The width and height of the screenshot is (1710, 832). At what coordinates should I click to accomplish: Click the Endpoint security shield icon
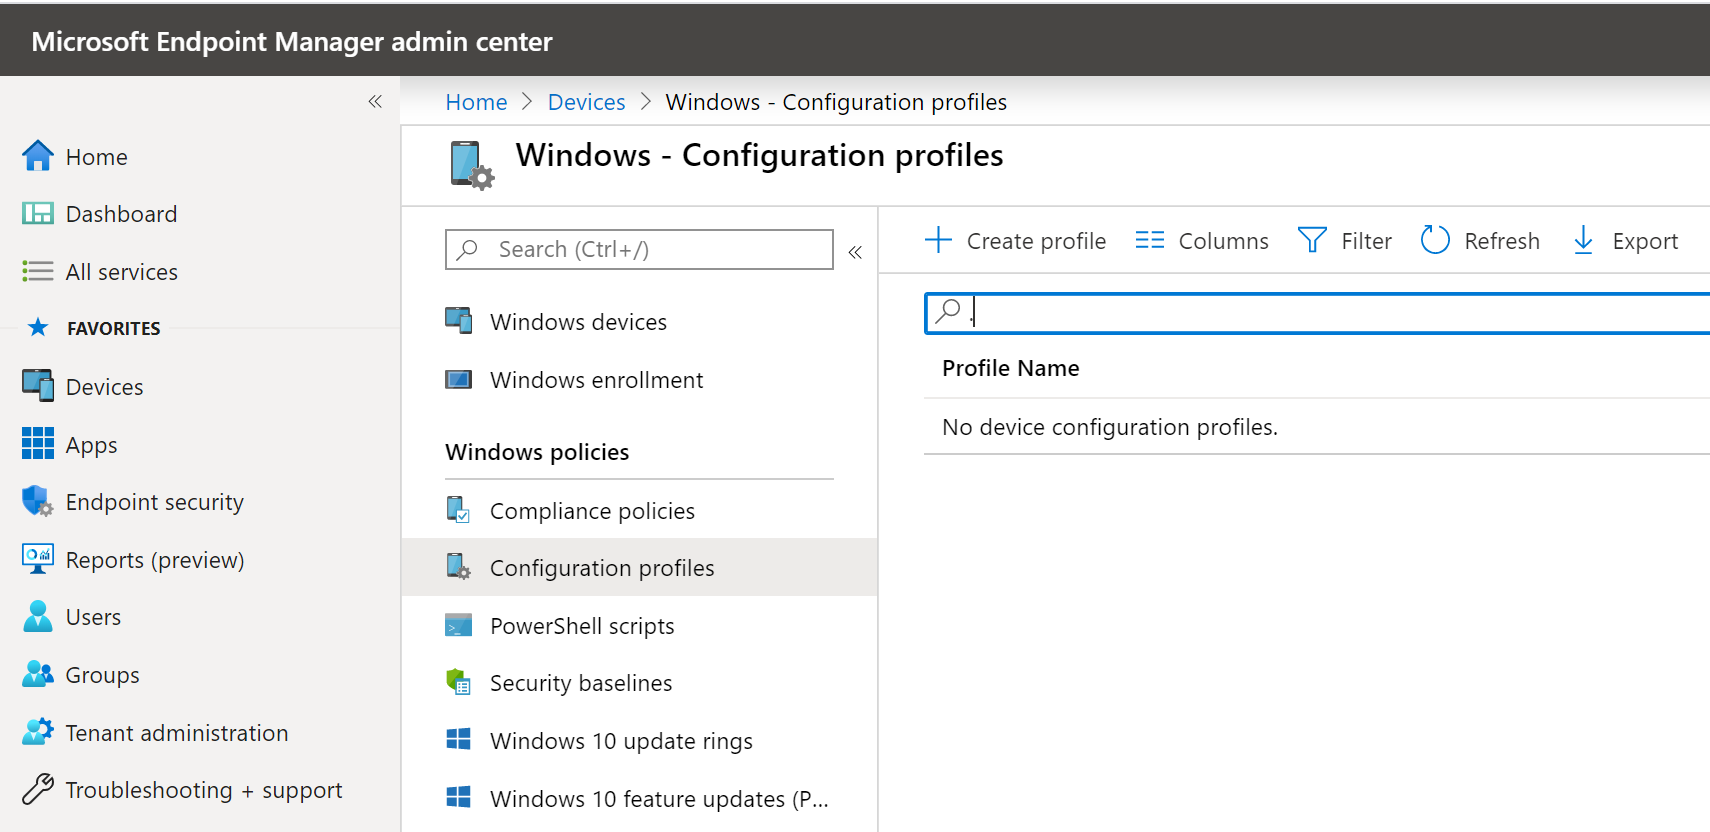(x=38, y=501)
